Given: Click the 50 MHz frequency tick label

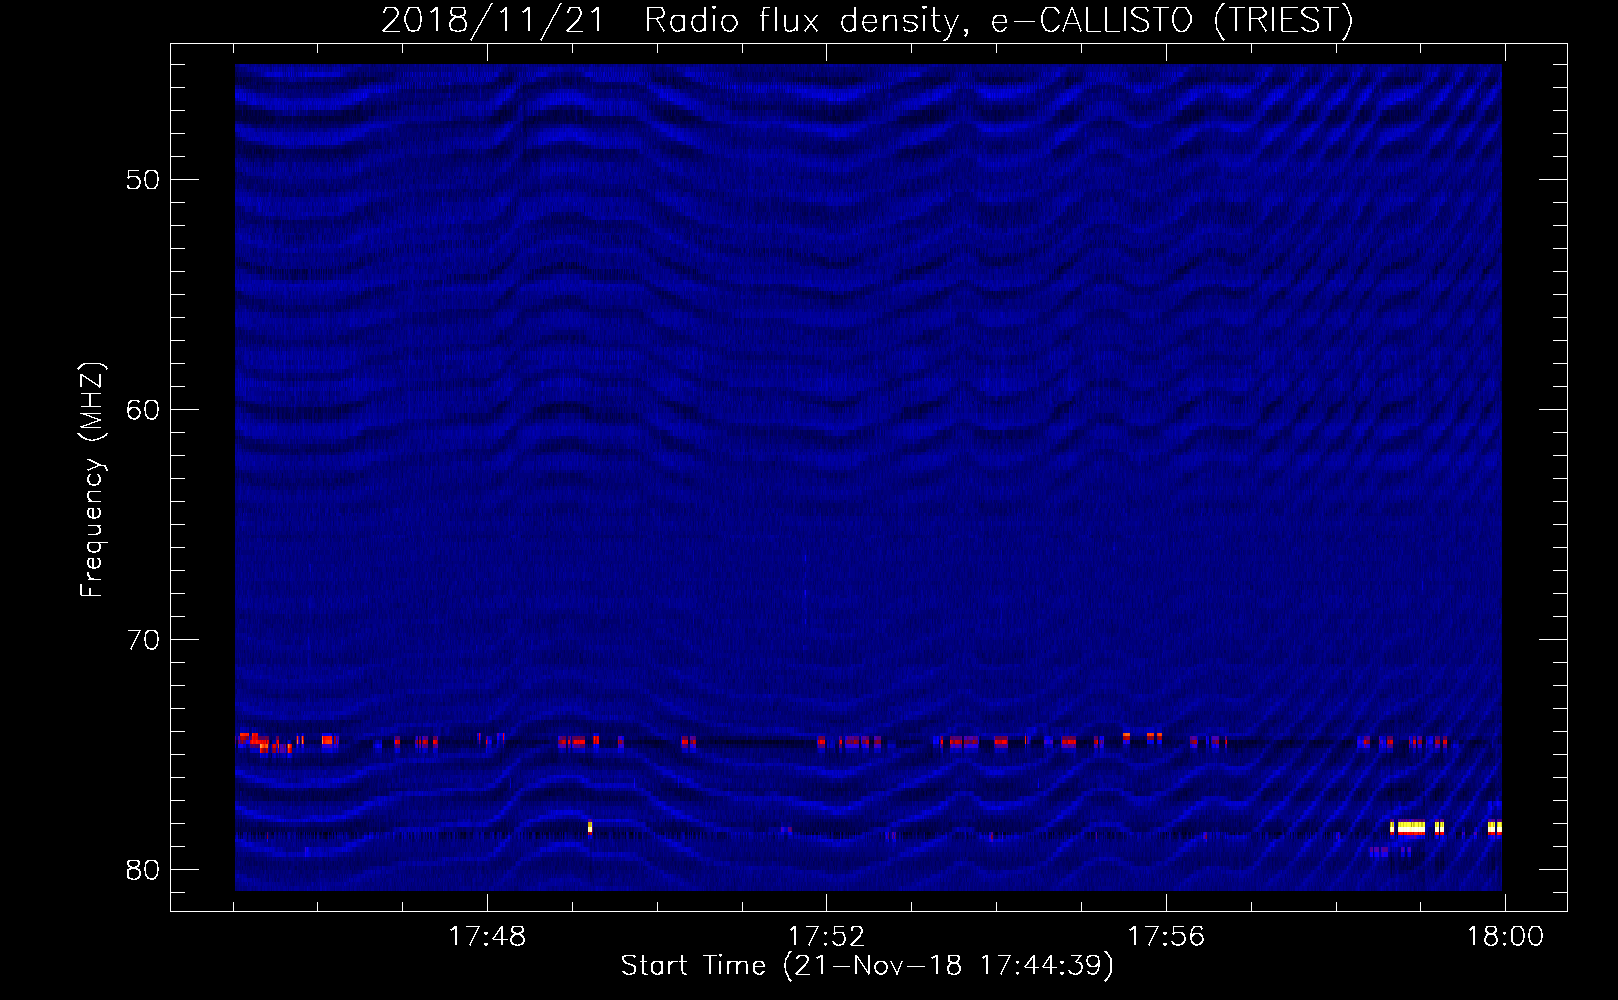Looking at the screenshot, I should point(144,180).
